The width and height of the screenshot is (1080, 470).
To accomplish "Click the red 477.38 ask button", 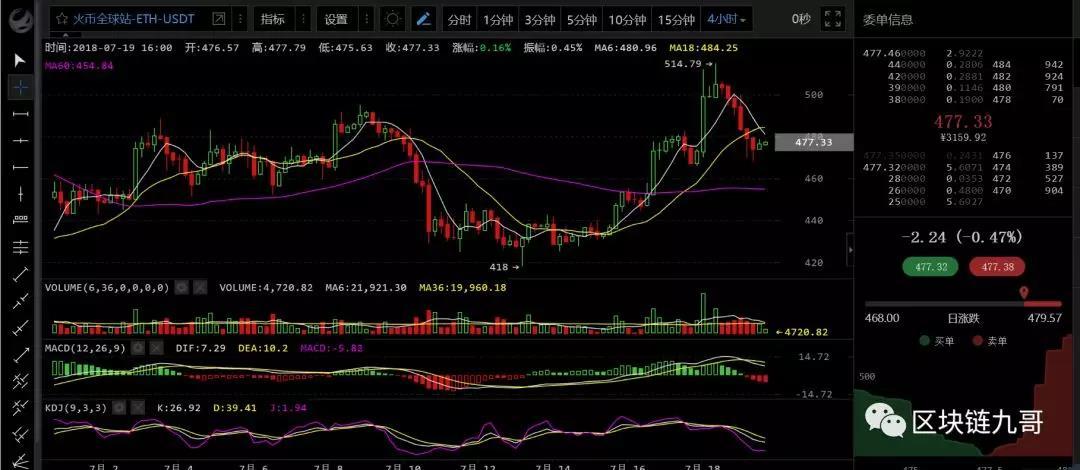I will coord(997,267).
